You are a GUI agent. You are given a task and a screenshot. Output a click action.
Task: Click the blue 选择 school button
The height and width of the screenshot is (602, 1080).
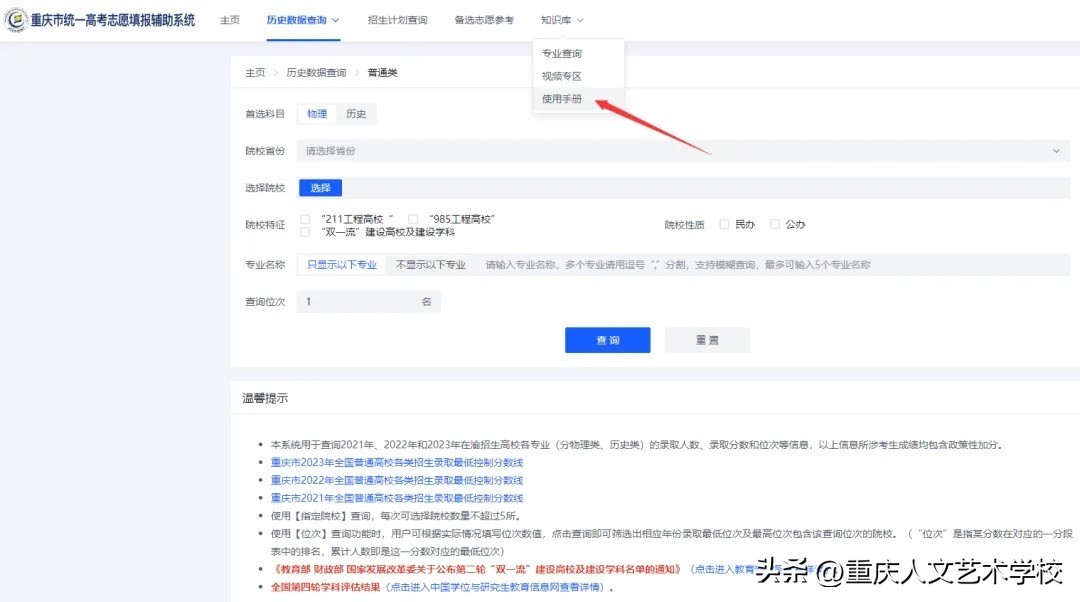(320, 188)
